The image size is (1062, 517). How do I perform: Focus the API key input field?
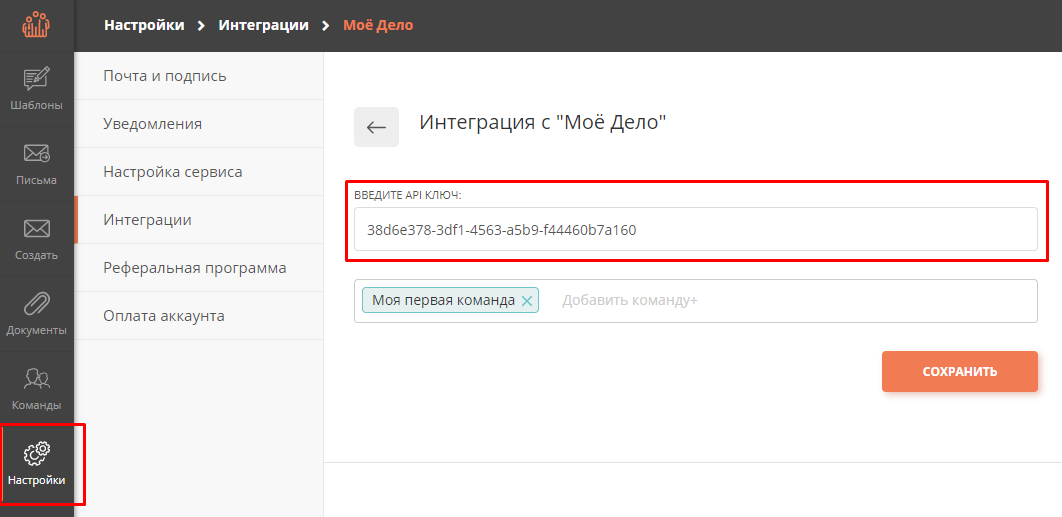click(x=696, y=229)
